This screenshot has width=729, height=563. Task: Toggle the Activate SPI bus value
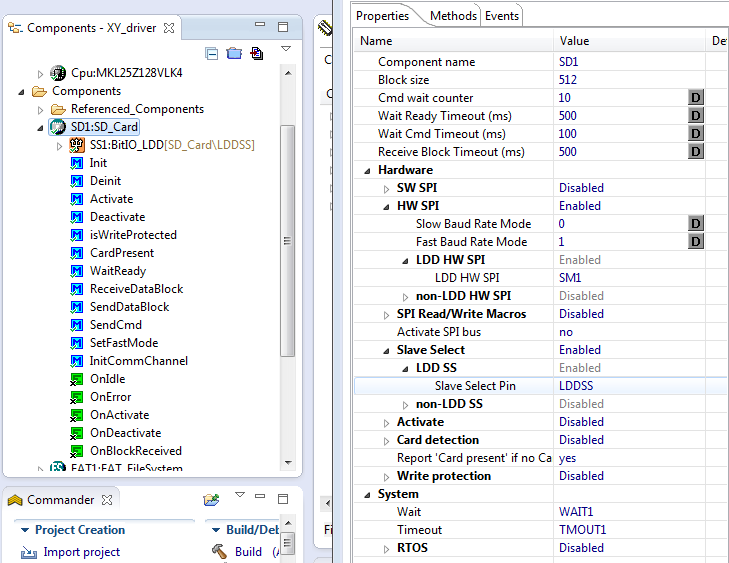[x=629, y=332]
